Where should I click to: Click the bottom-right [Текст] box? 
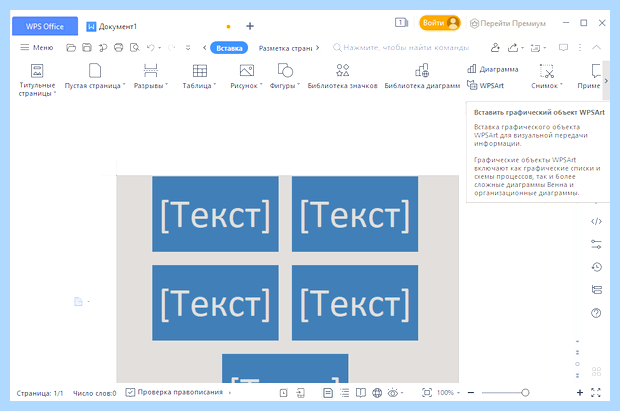point(355,303)
